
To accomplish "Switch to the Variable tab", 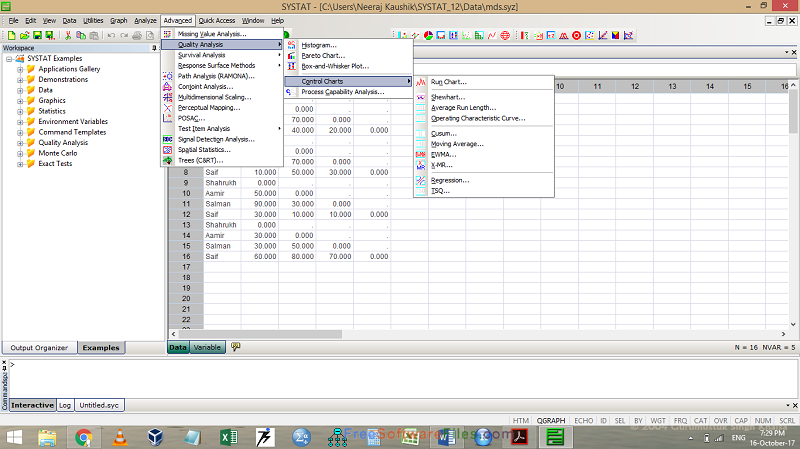I will pyautogui.click(x=207, y=347).
